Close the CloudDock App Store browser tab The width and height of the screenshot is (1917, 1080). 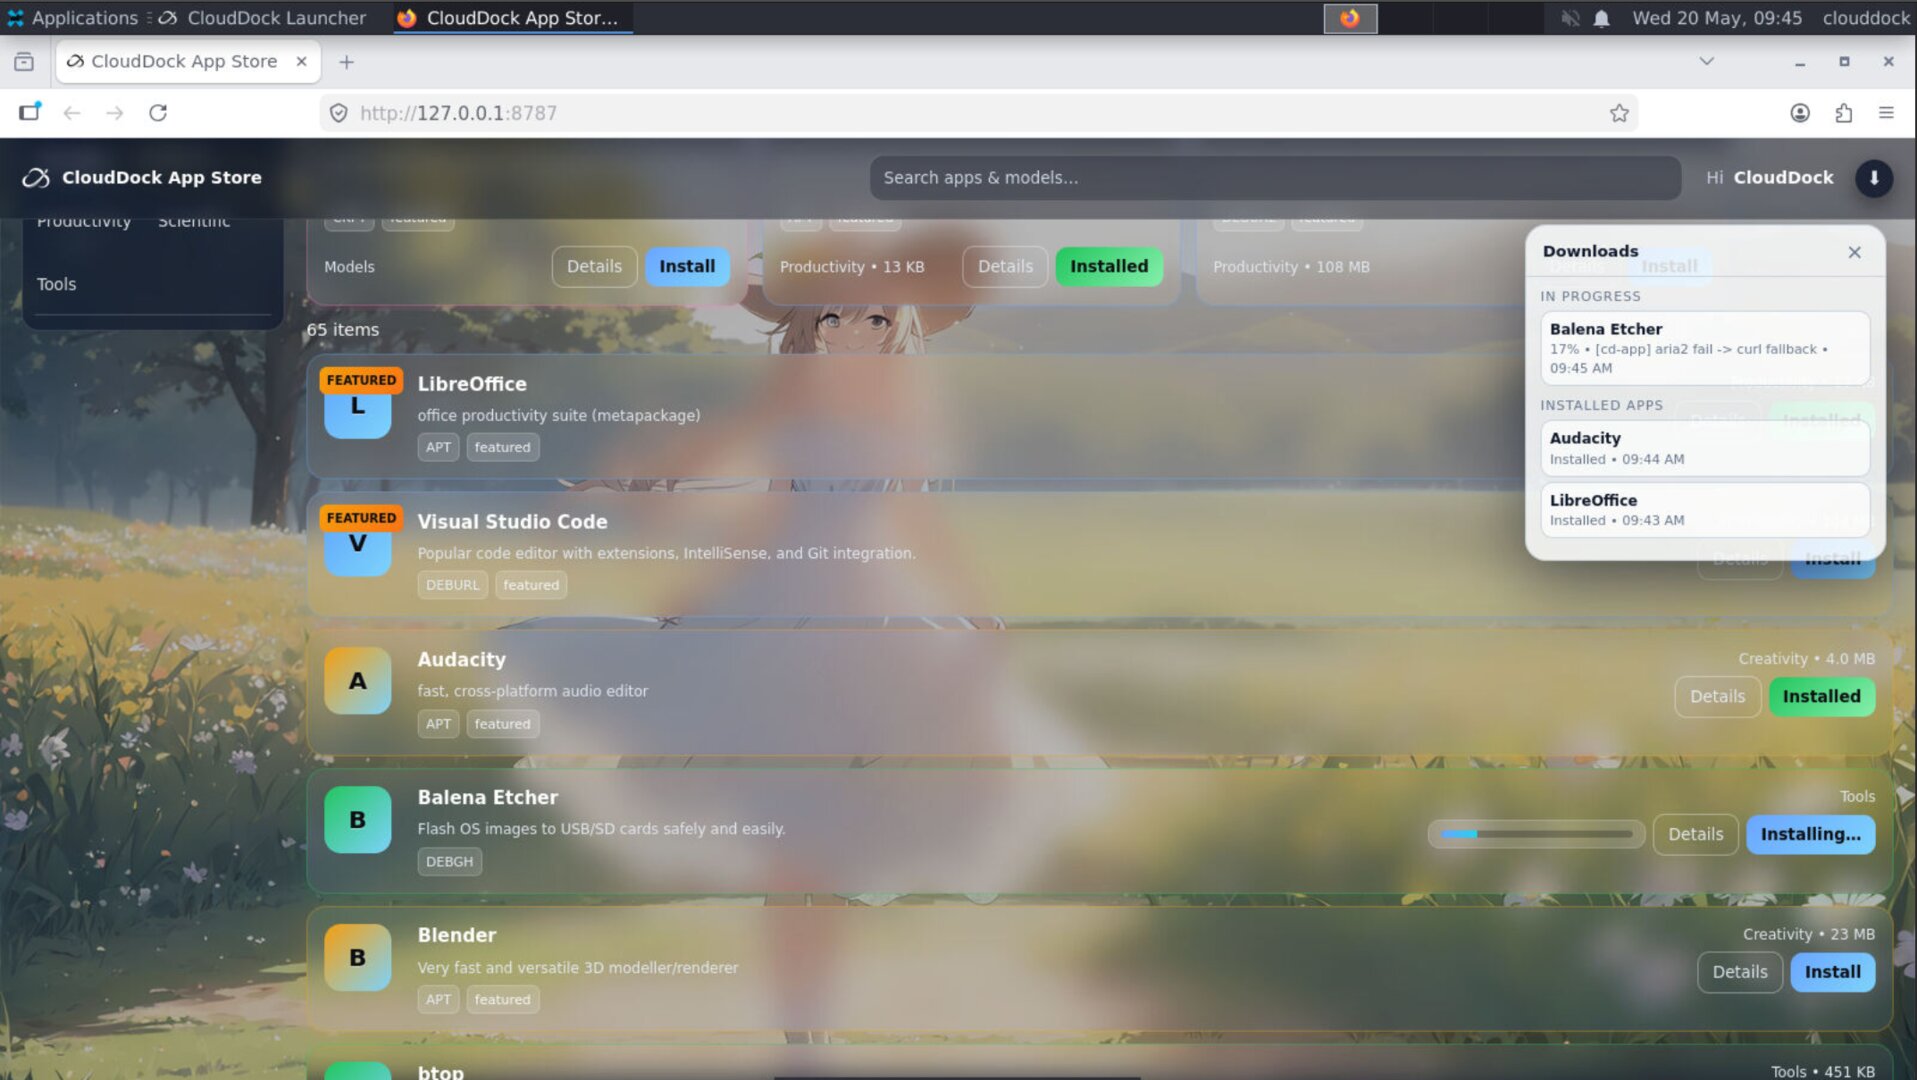tap(301, 62)
